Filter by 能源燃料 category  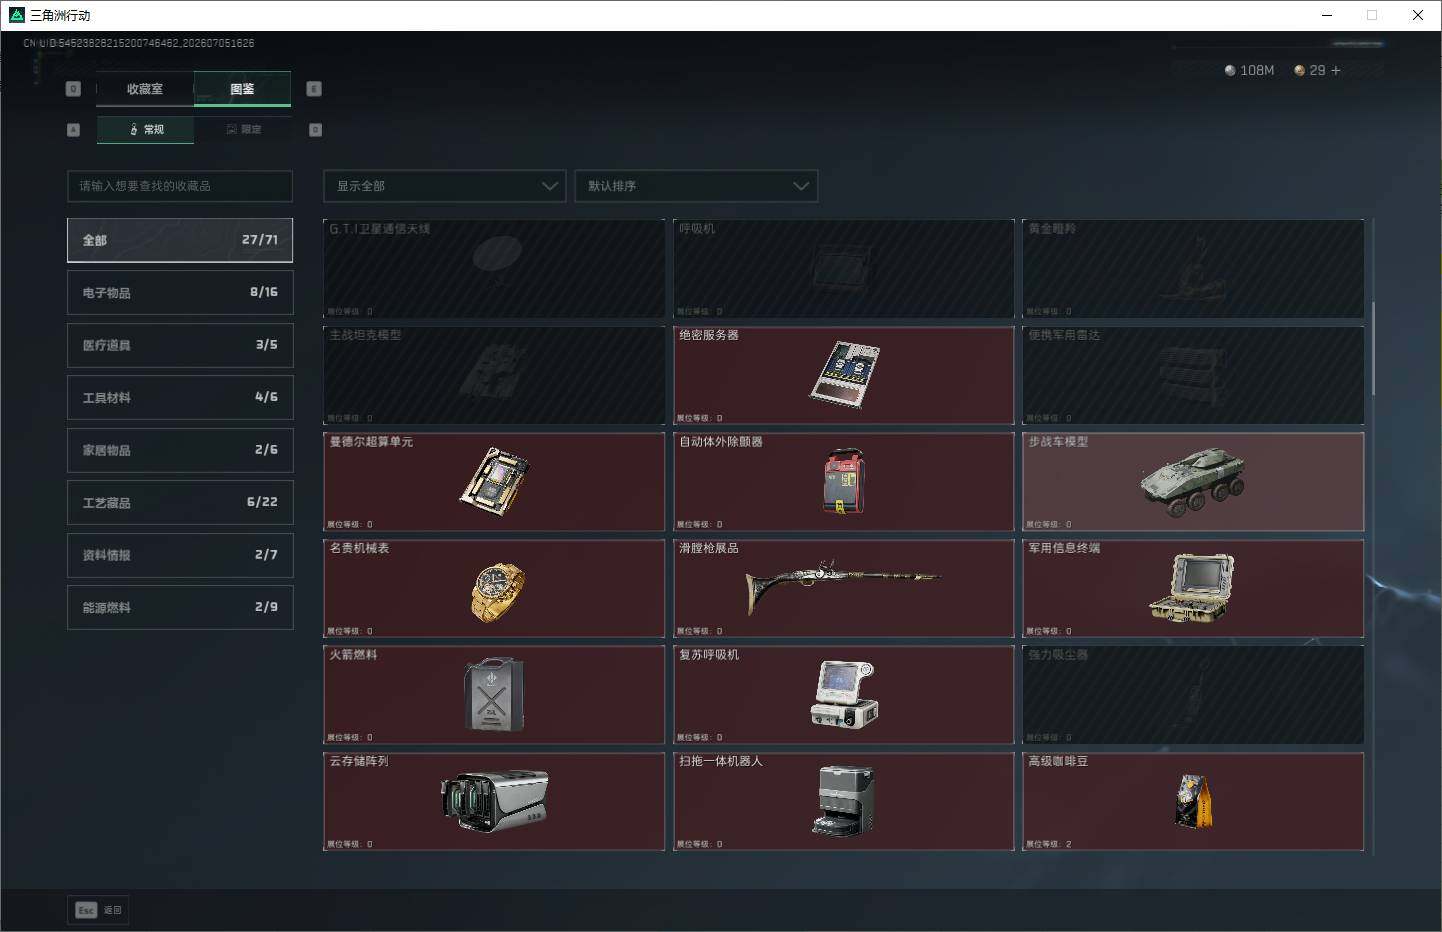click(180, 607)
